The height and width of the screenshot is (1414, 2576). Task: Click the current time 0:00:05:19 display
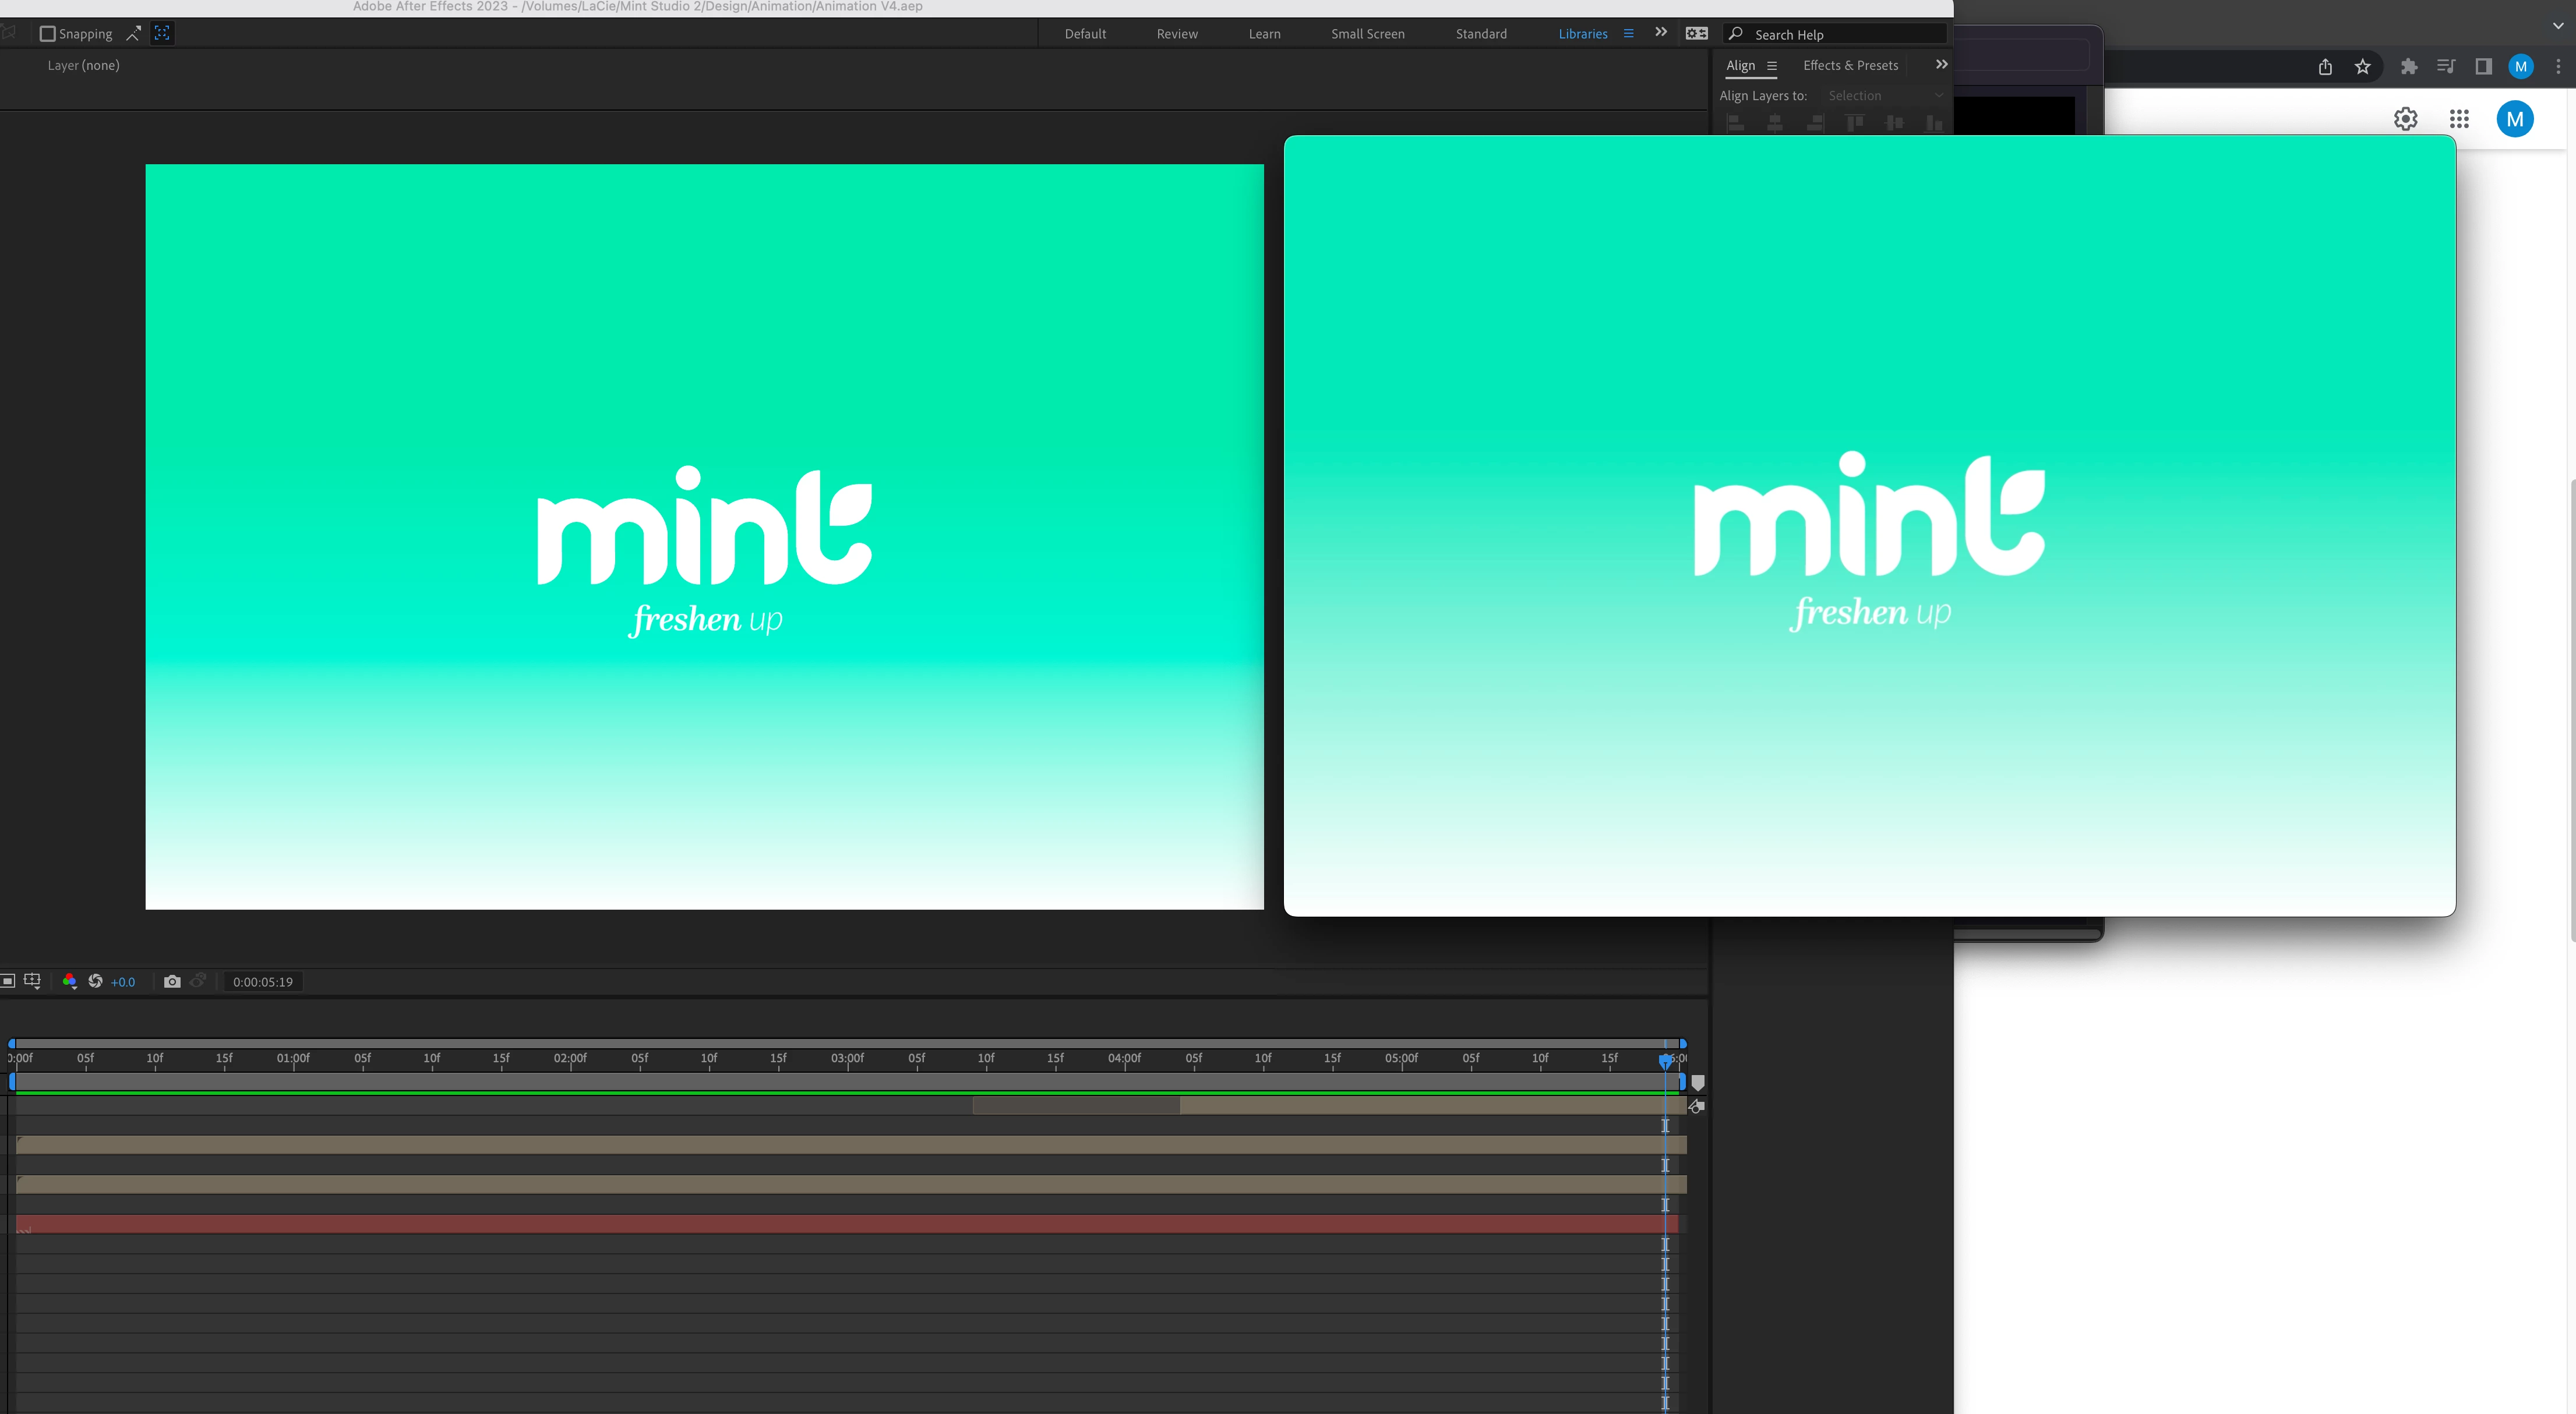point(263,982)
